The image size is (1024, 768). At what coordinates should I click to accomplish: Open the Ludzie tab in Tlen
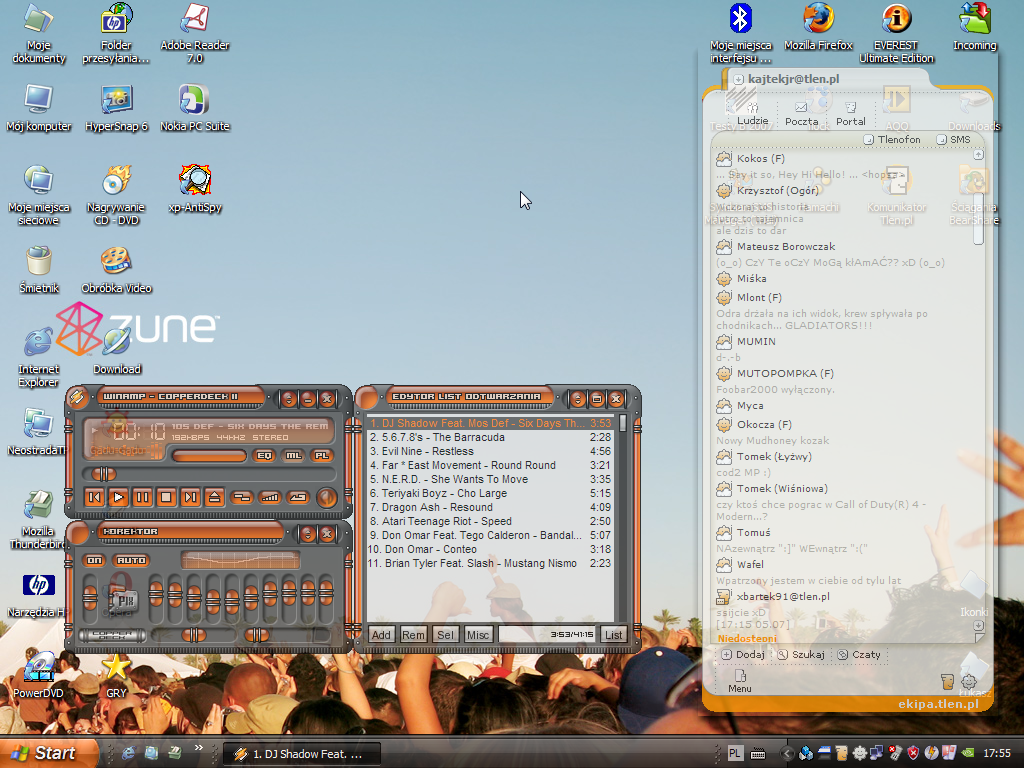coord(752,113)
